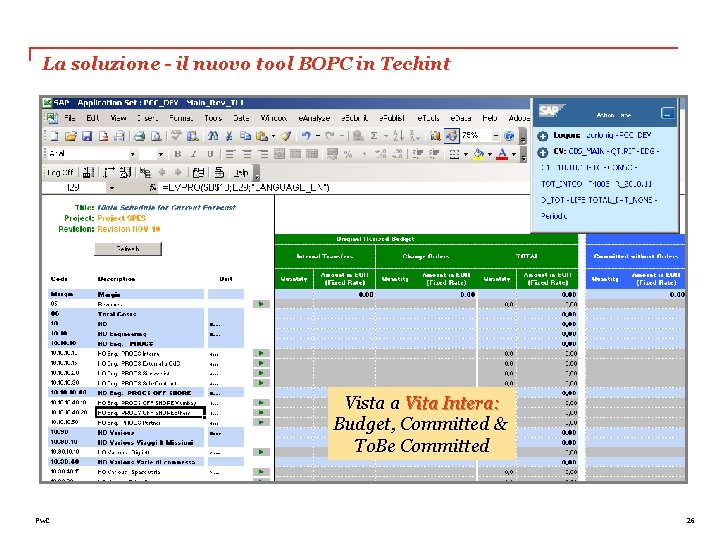The image size is (720, 540).
Task: Open the eAnalyze menu
Action: pyautogui.click(x=314, y=118)
